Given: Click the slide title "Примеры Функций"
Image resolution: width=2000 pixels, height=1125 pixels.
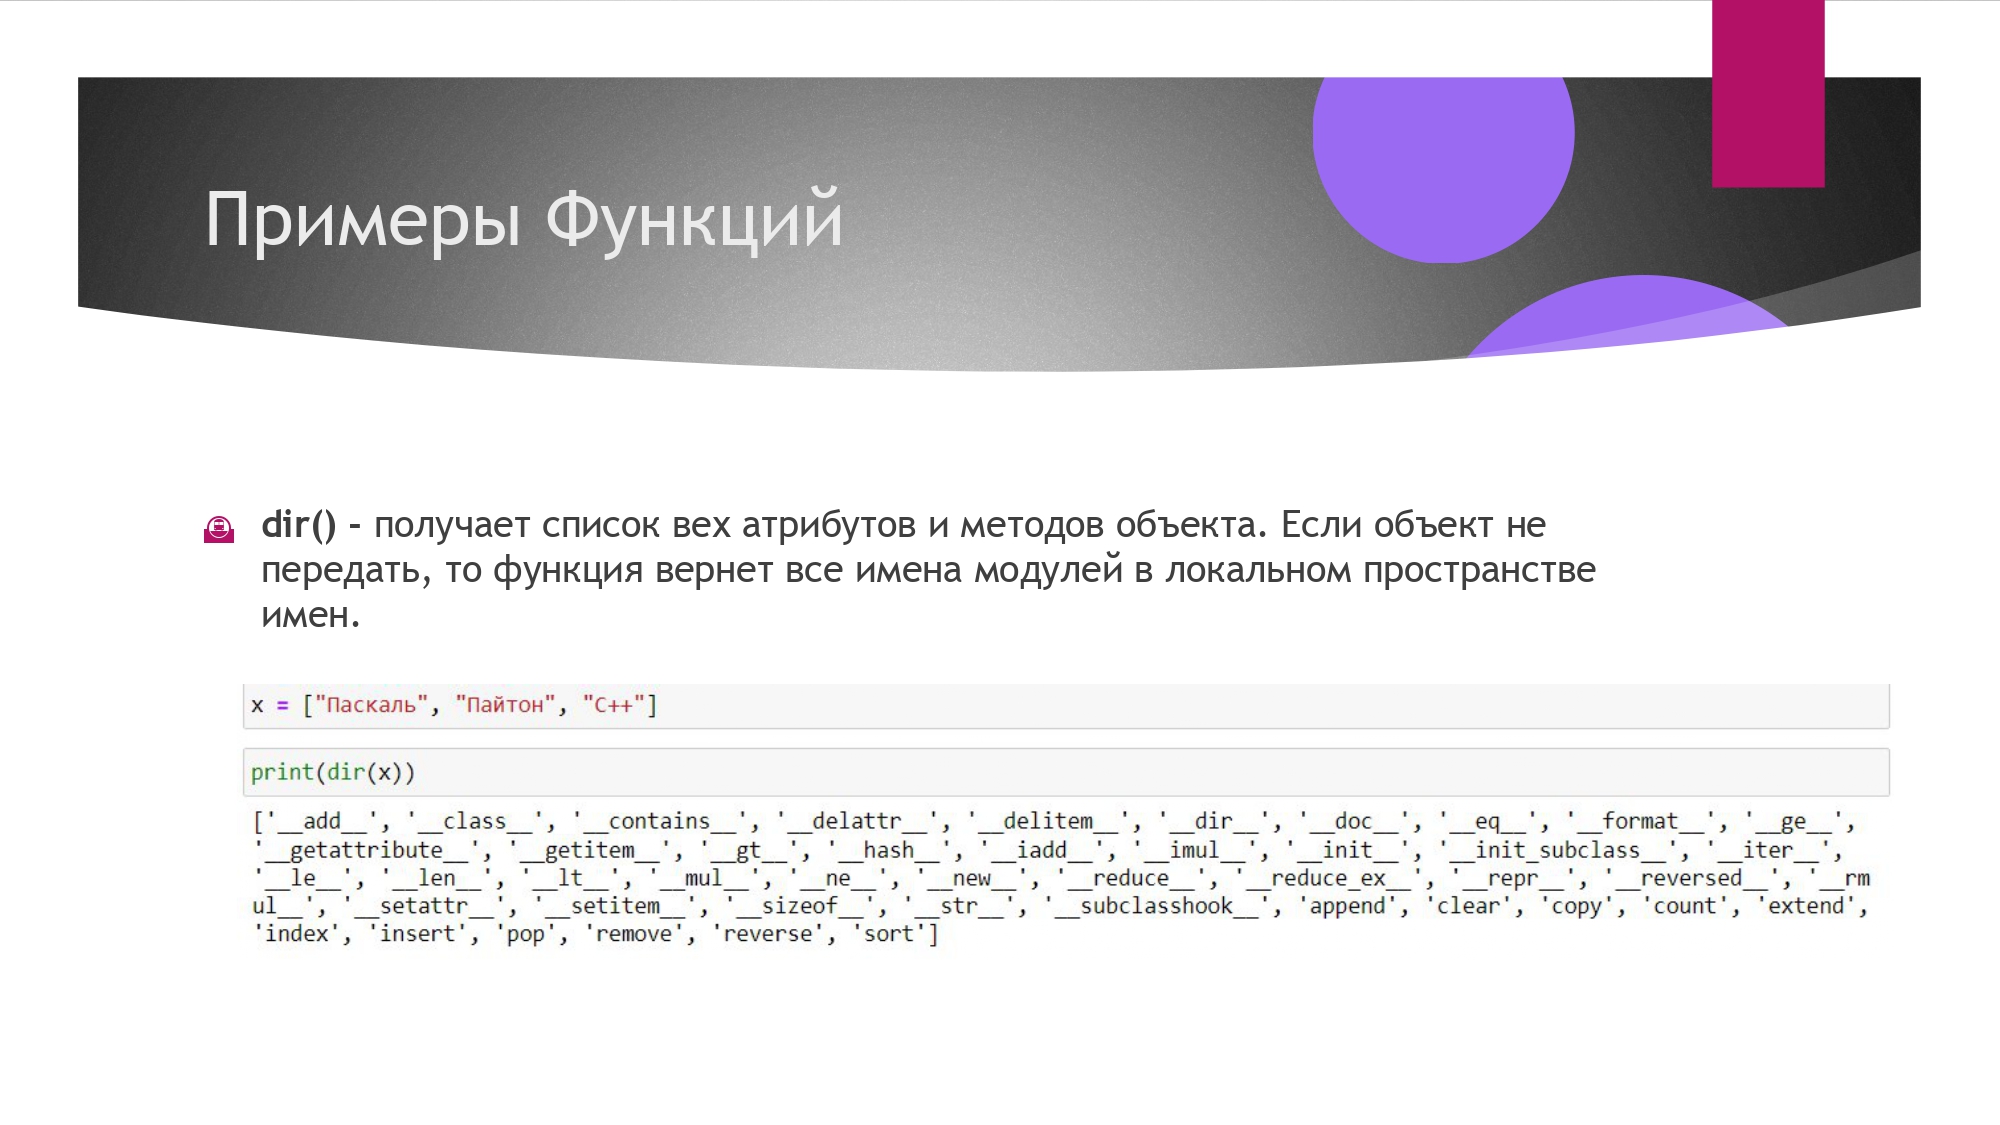Looking at the screenshot, I should (524, 221).
